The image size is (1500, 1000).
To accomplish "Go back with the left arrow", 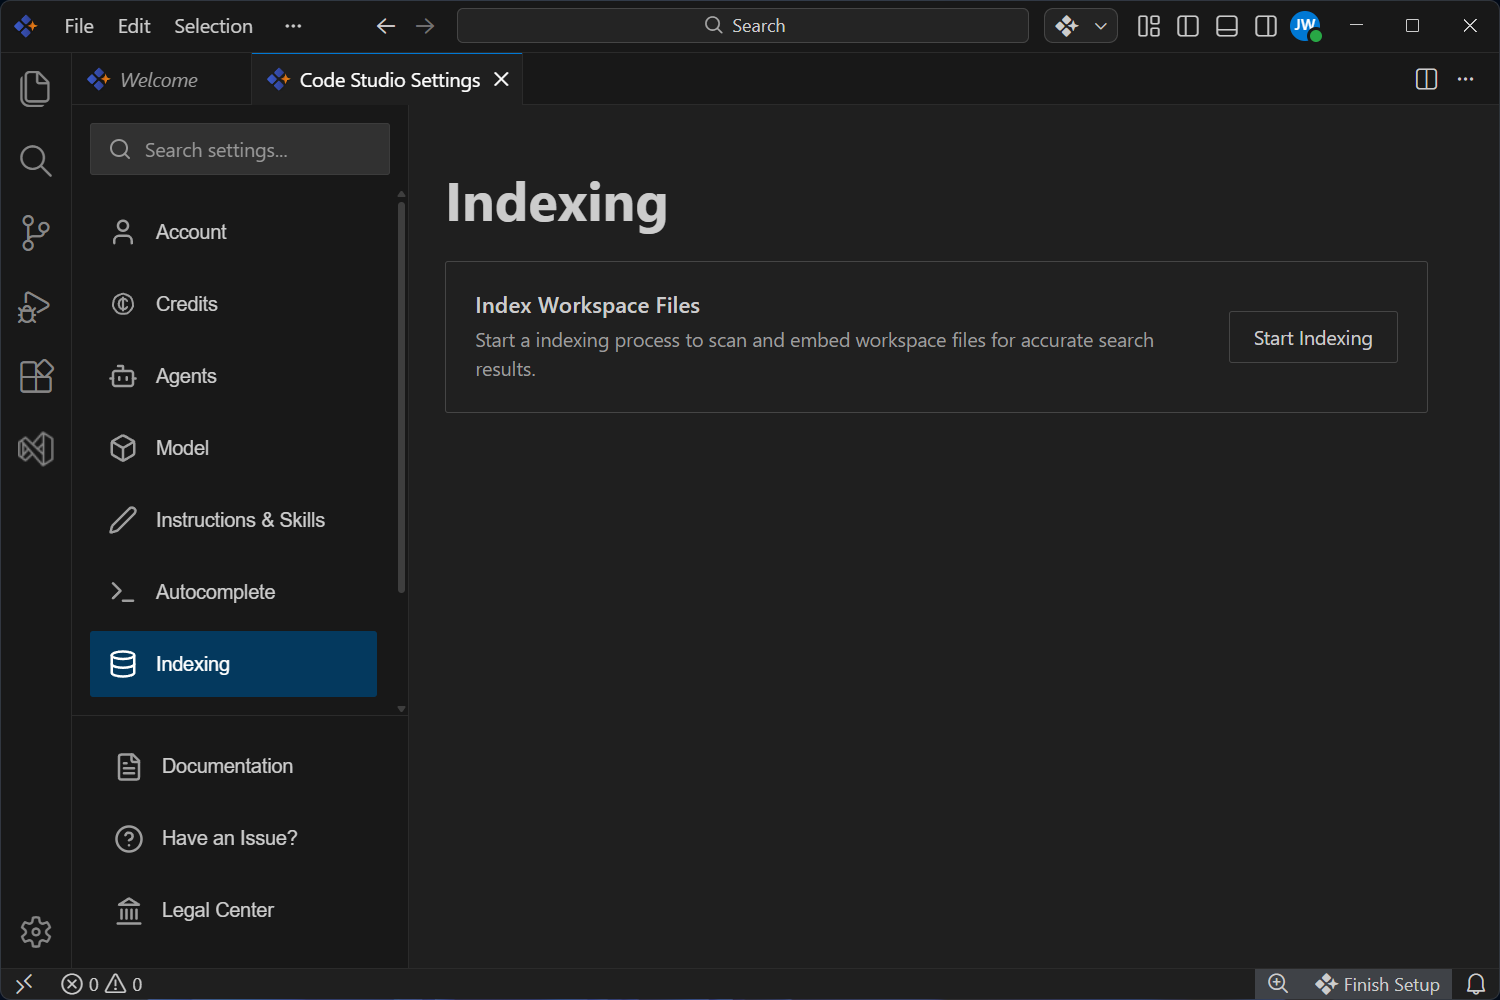I will [386, 26].
